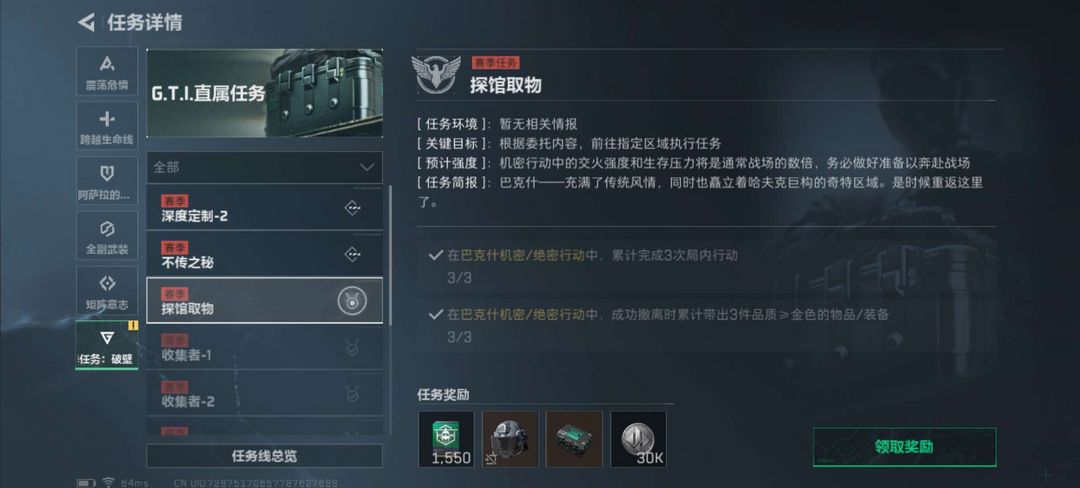
Task: Open the 任务线总览 overview button
Action: [264, 456]
